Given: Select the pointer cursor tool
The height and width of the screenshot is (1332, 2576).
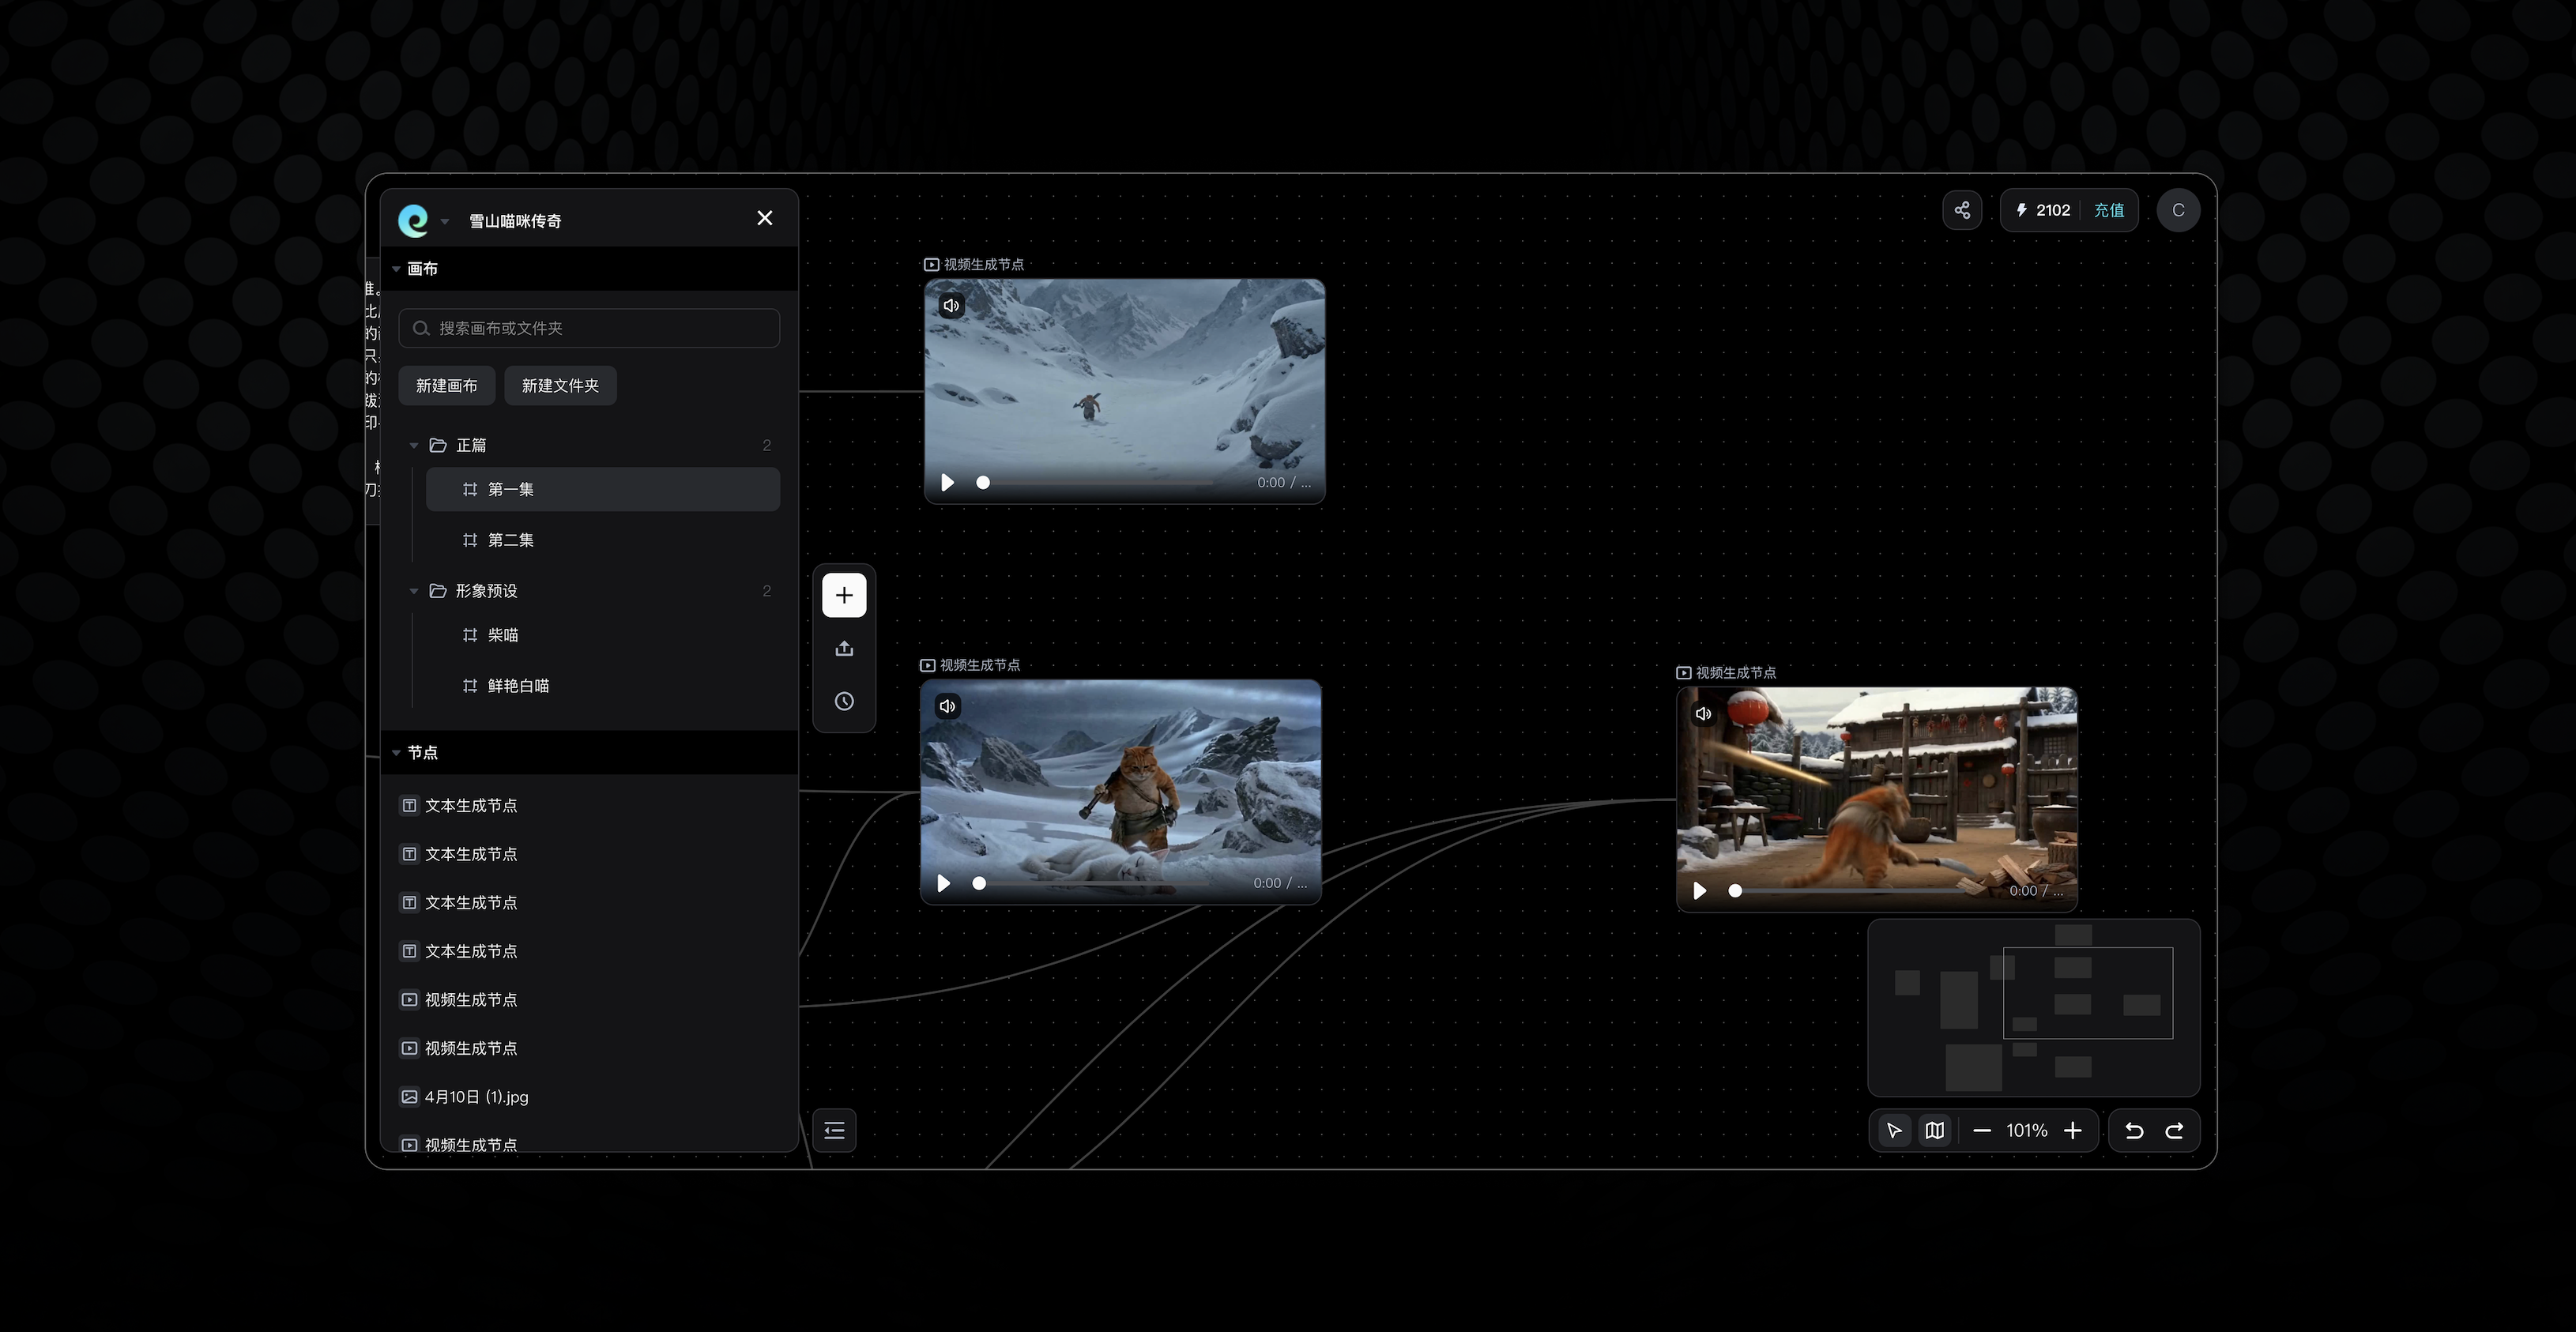Looking at the screenshot, I should [1894, 1131].
